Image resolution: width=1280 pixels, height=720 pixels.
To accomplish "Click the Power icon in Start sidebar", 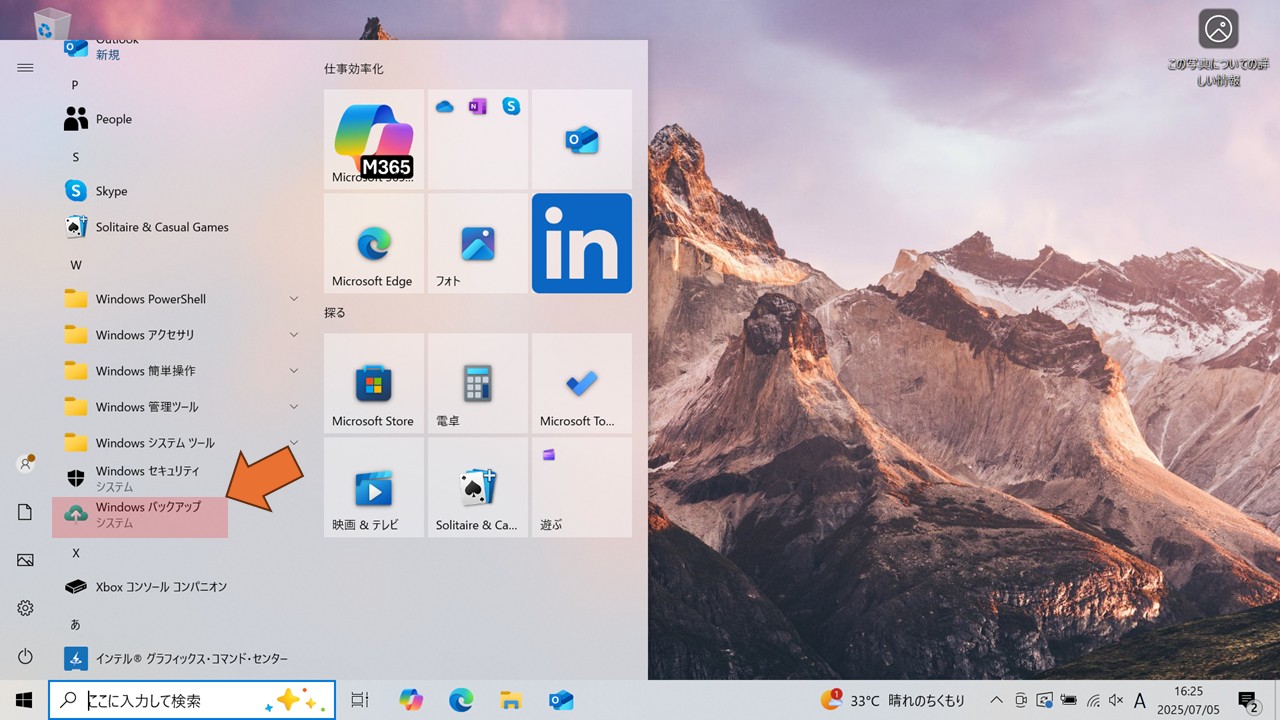I will pyautogui.click(x=26, y=657).
